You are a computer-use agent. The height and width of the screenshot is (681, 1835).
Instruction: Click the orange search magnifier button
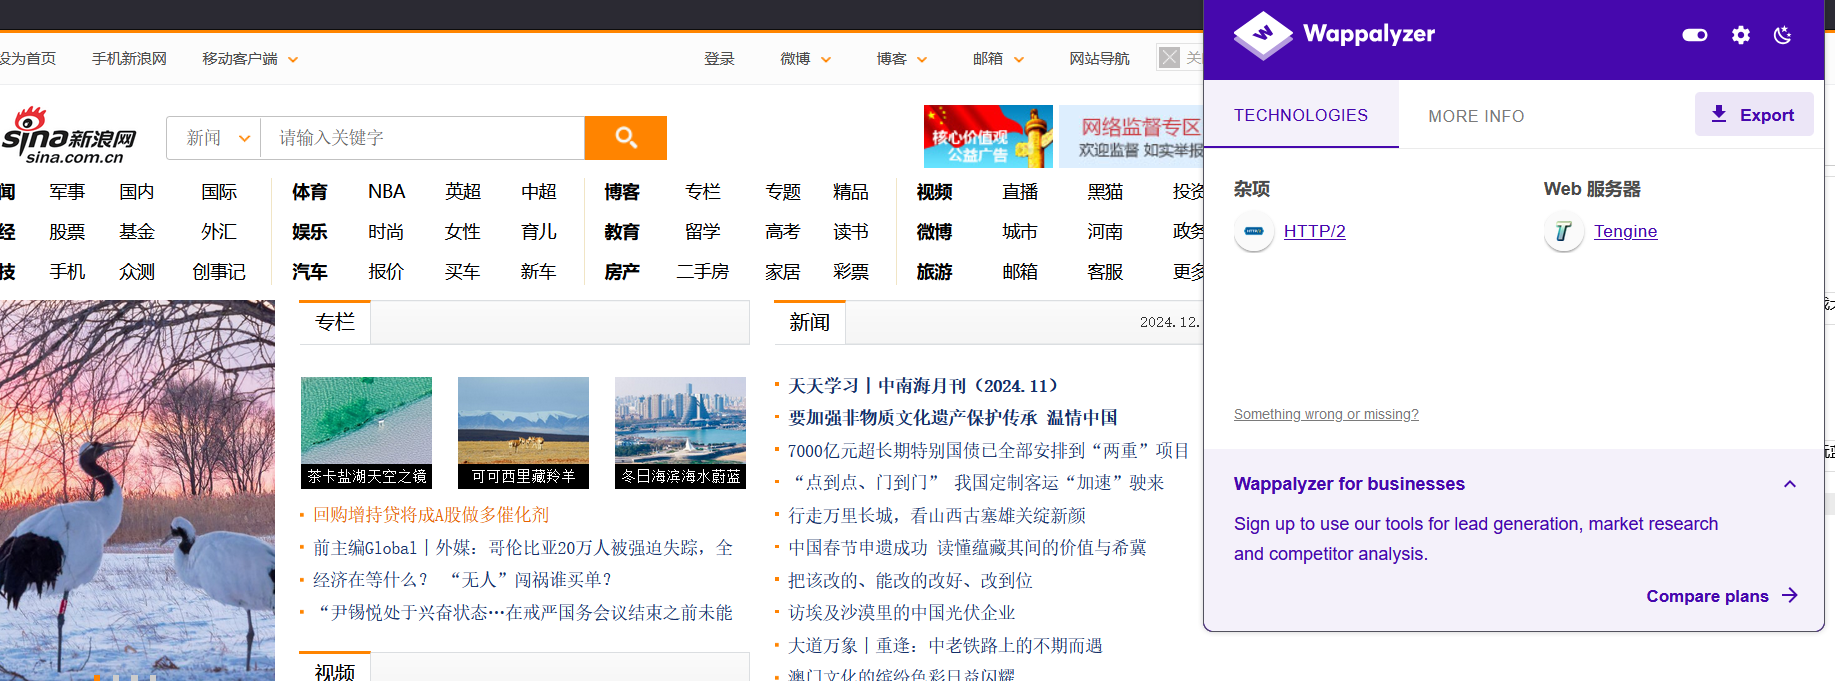(x=626, y=138)
